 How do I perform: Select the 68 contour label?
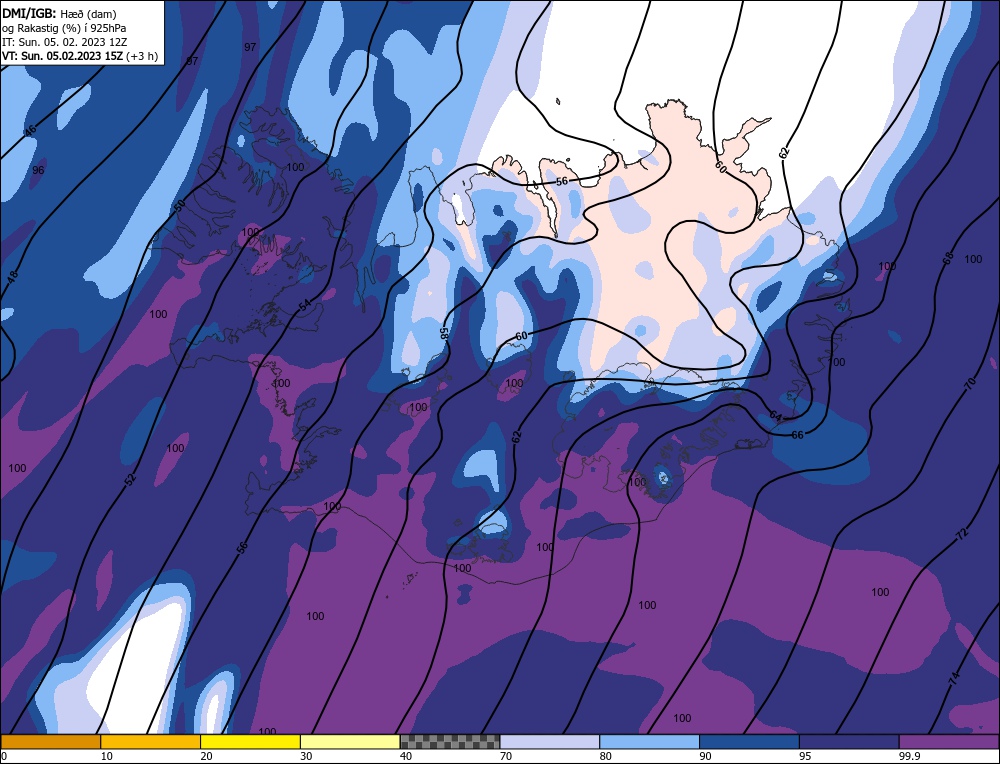948,258
